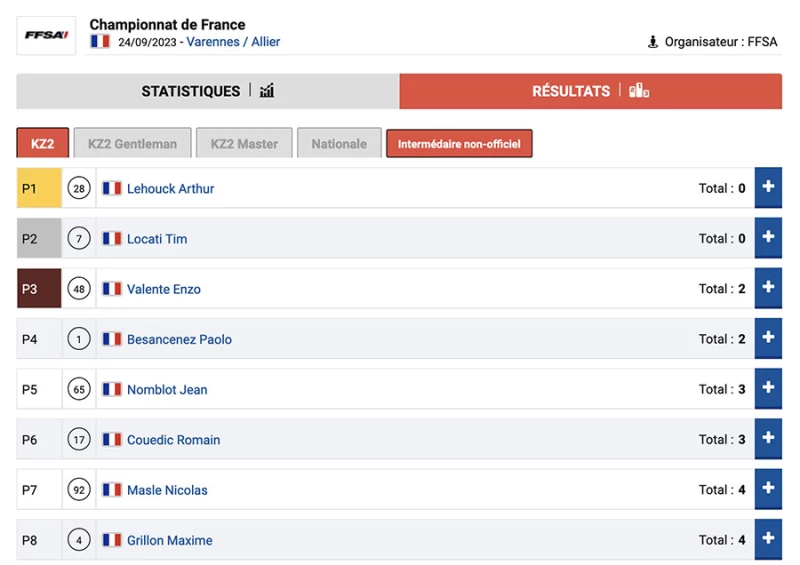Select the KZ2 Gentleman category tab
Screen dimensions: 800x565
[132, 144]
